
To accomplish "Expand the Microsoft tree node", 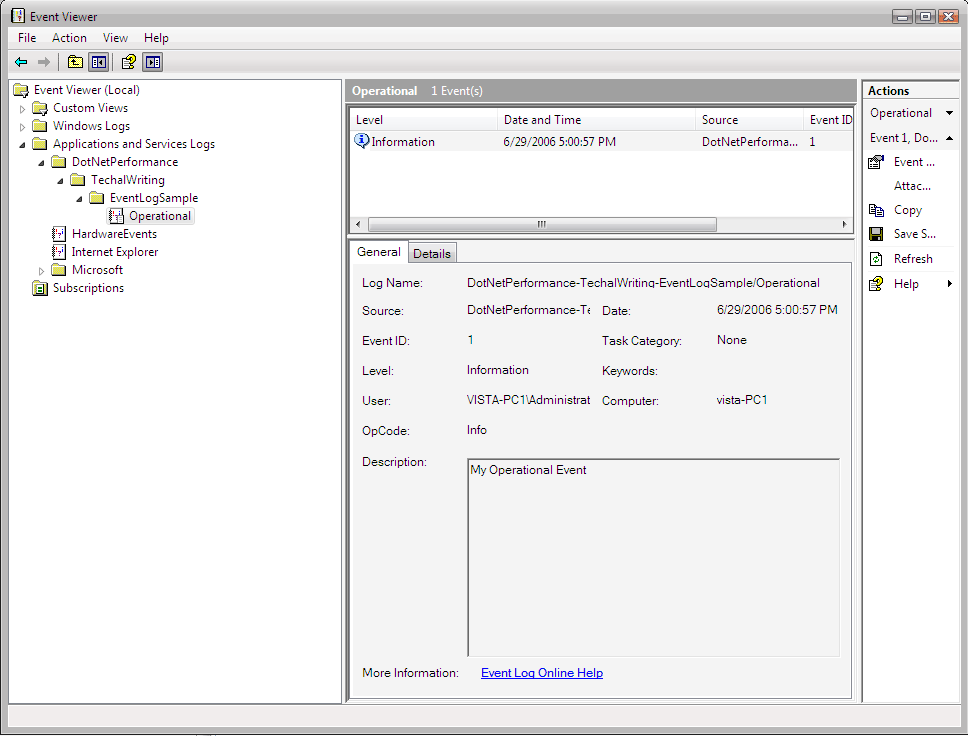I will tap(41, 271).
